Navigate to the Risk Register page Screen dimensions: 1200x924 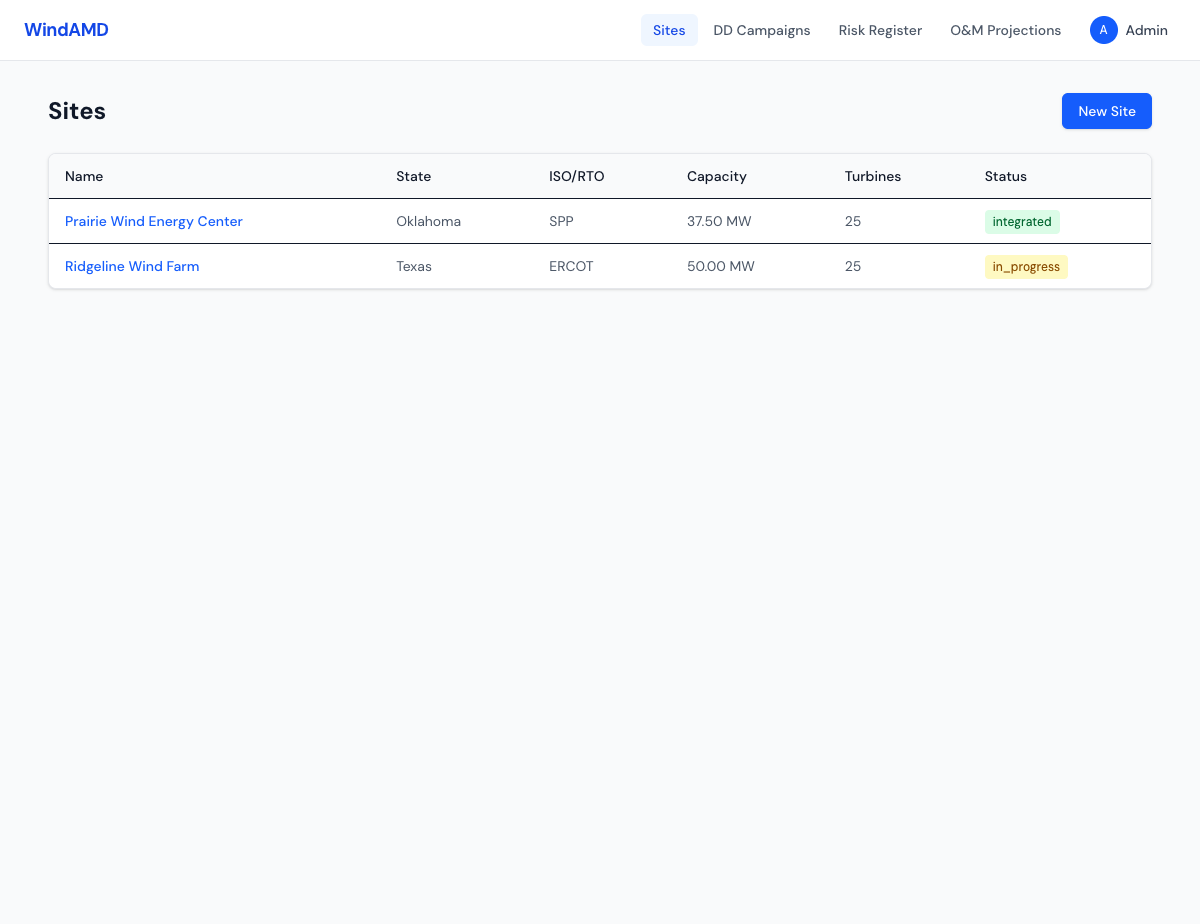coord(880,30)
